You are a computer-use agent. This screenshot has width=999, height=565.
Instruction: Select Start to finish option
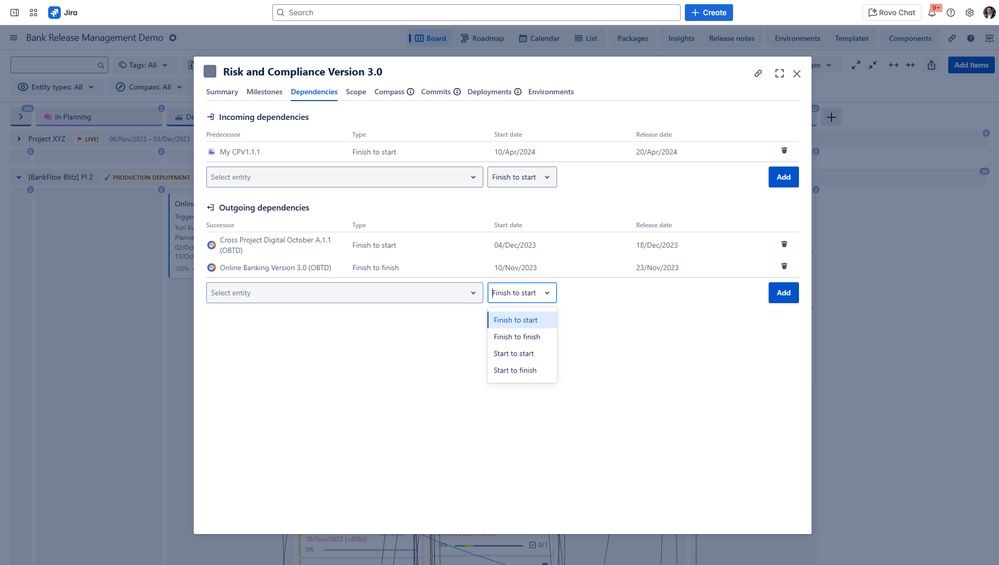coord(522,370)
